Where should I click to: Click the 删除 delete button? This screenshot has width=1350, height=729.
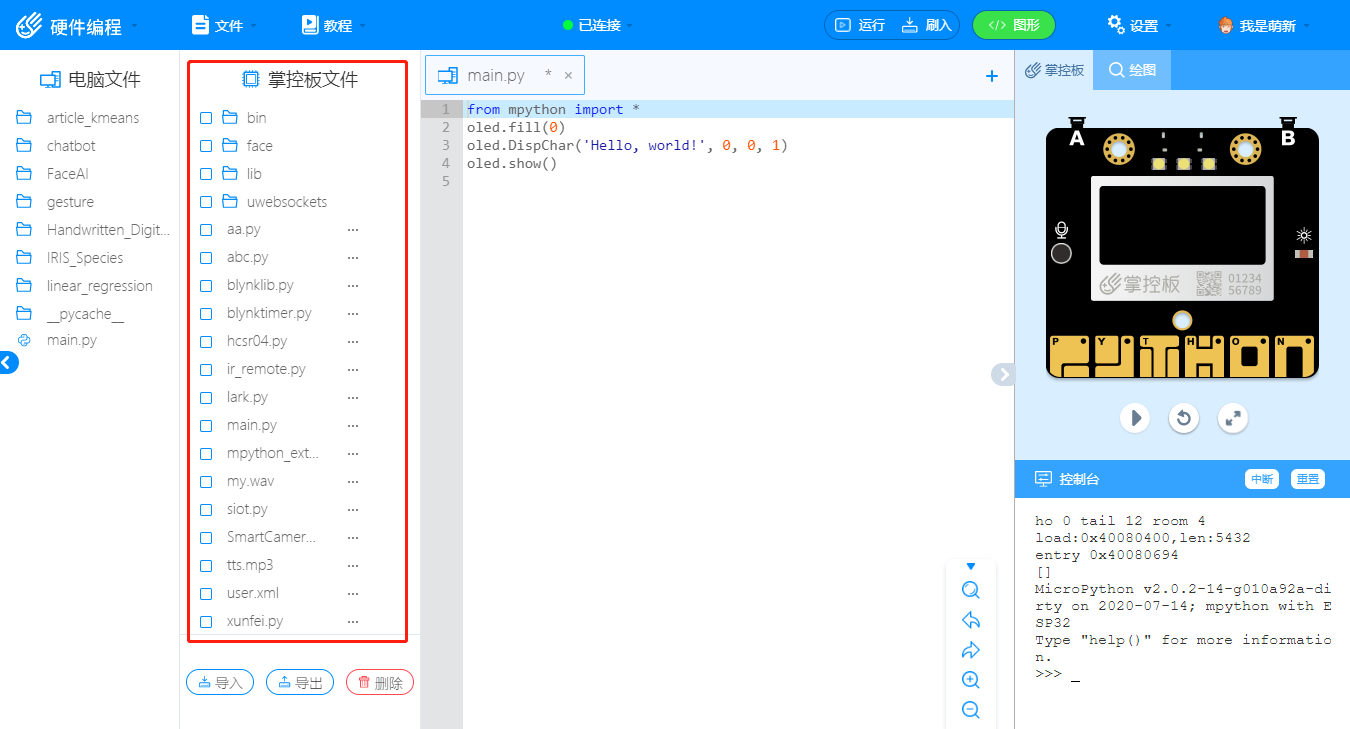[380, 682]
